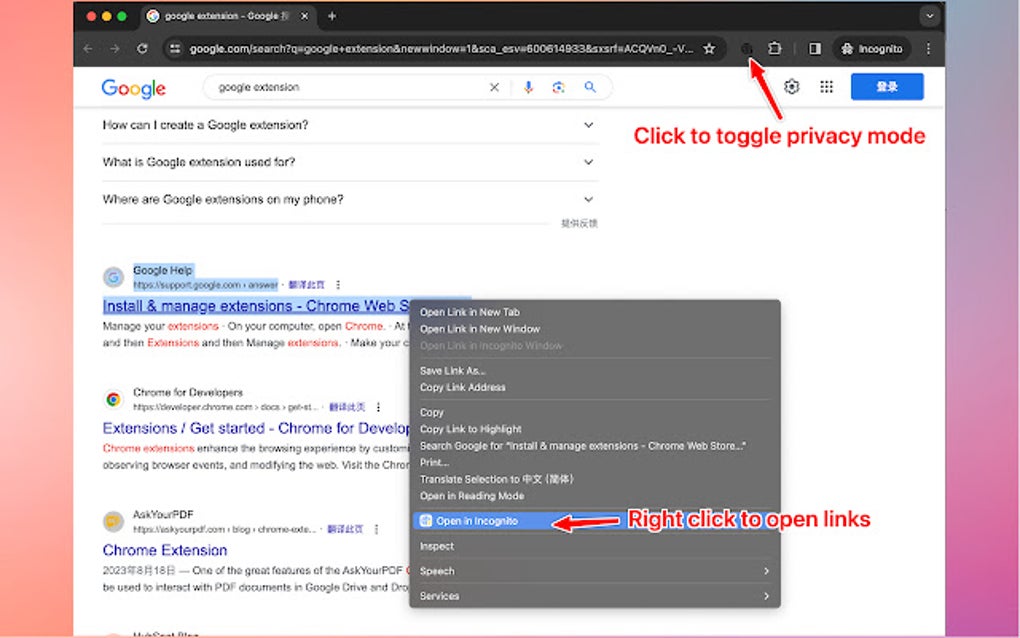Open Extensions / Get started result link
Screen dimensions: 1020x638
[x=256, y=428]
